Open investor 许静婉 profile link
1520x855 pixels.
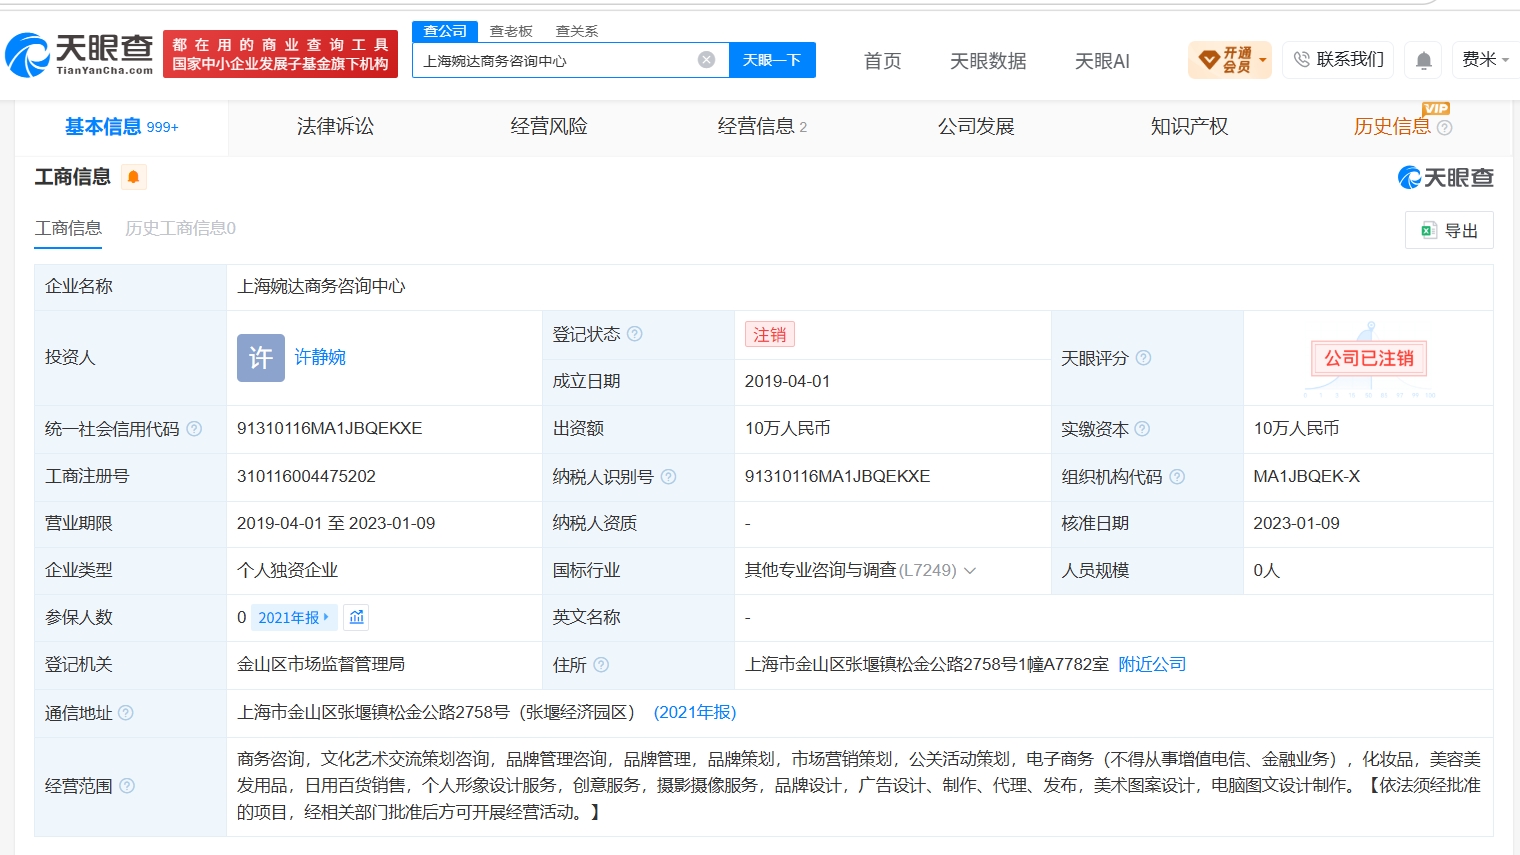coord(320,358)
